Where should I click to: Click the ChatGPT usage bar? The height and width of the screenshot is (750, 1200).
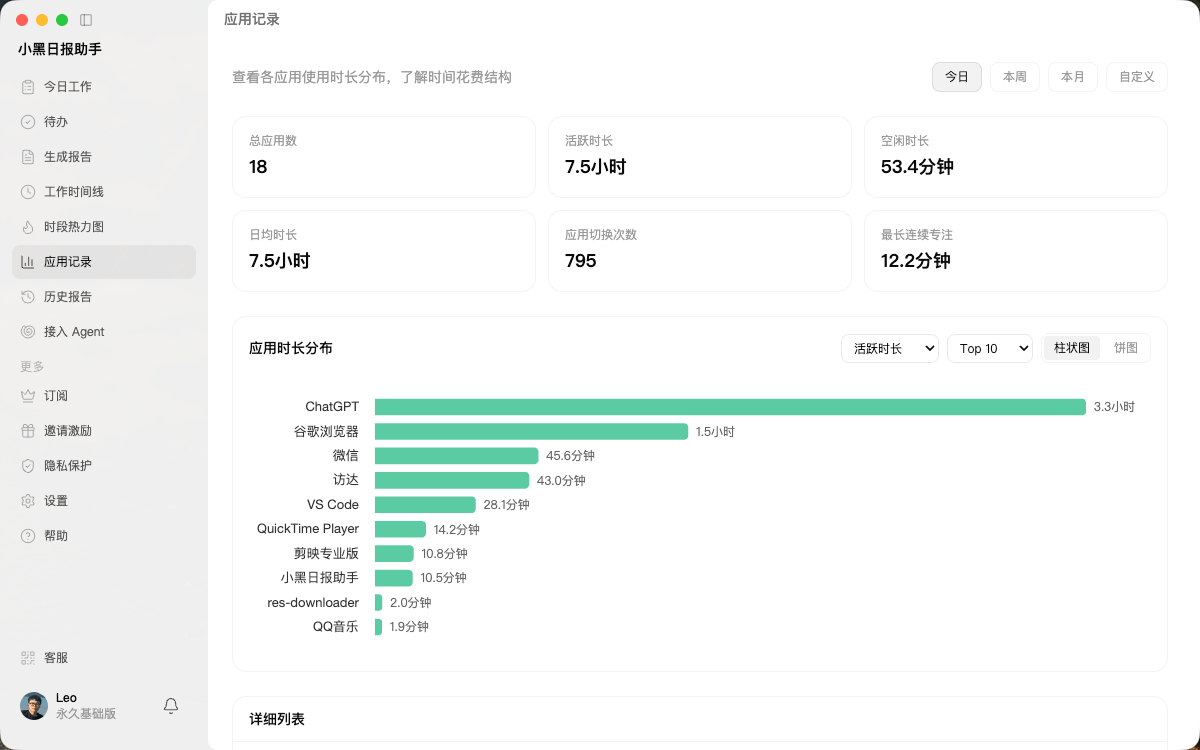coord(730,407)
